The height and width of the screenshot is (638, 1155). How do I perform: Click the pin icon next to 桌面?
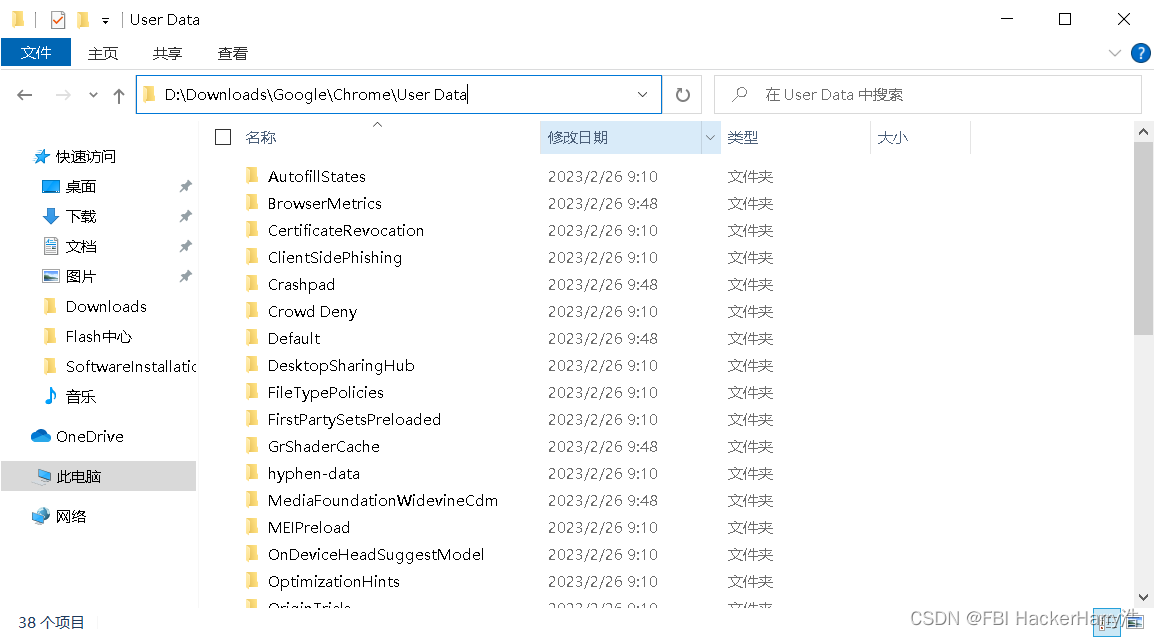coord(186,186)
